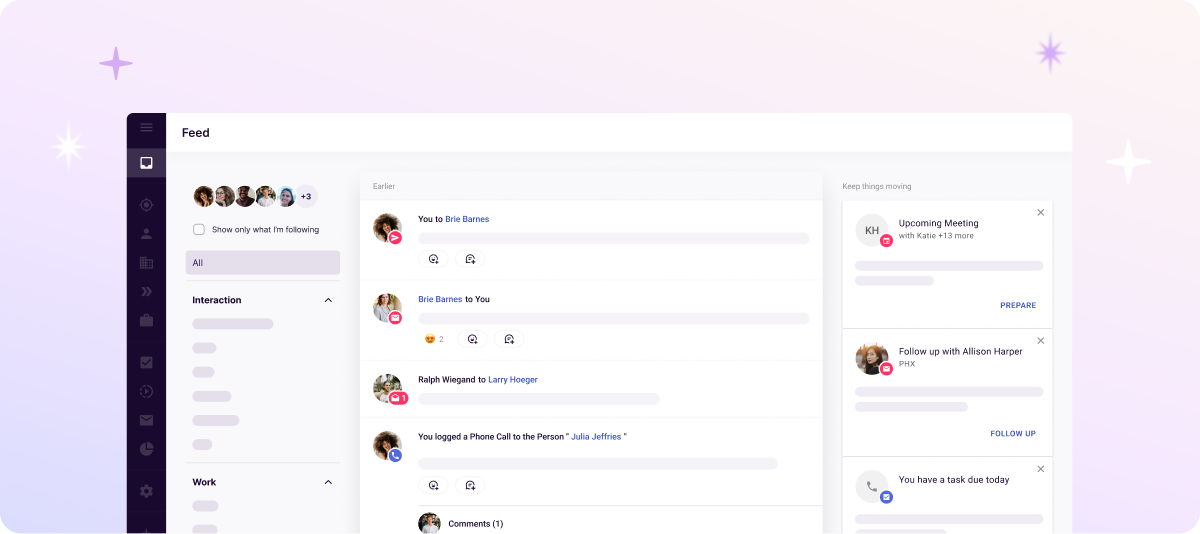Open the Julia Jeffries link
The image size is (1200, 534).
pos(597,437)
